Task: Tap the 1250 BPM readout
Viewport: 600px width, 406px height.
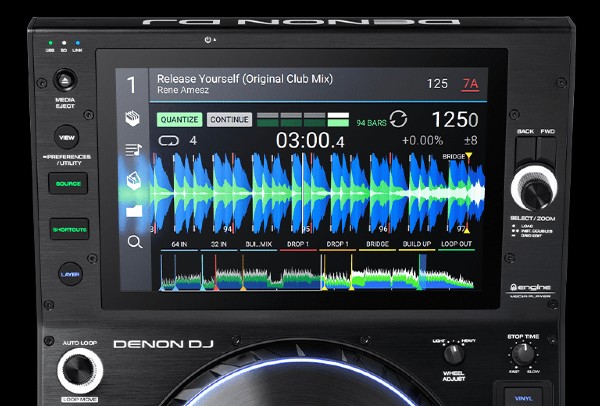Action: [x=455, y=119]
